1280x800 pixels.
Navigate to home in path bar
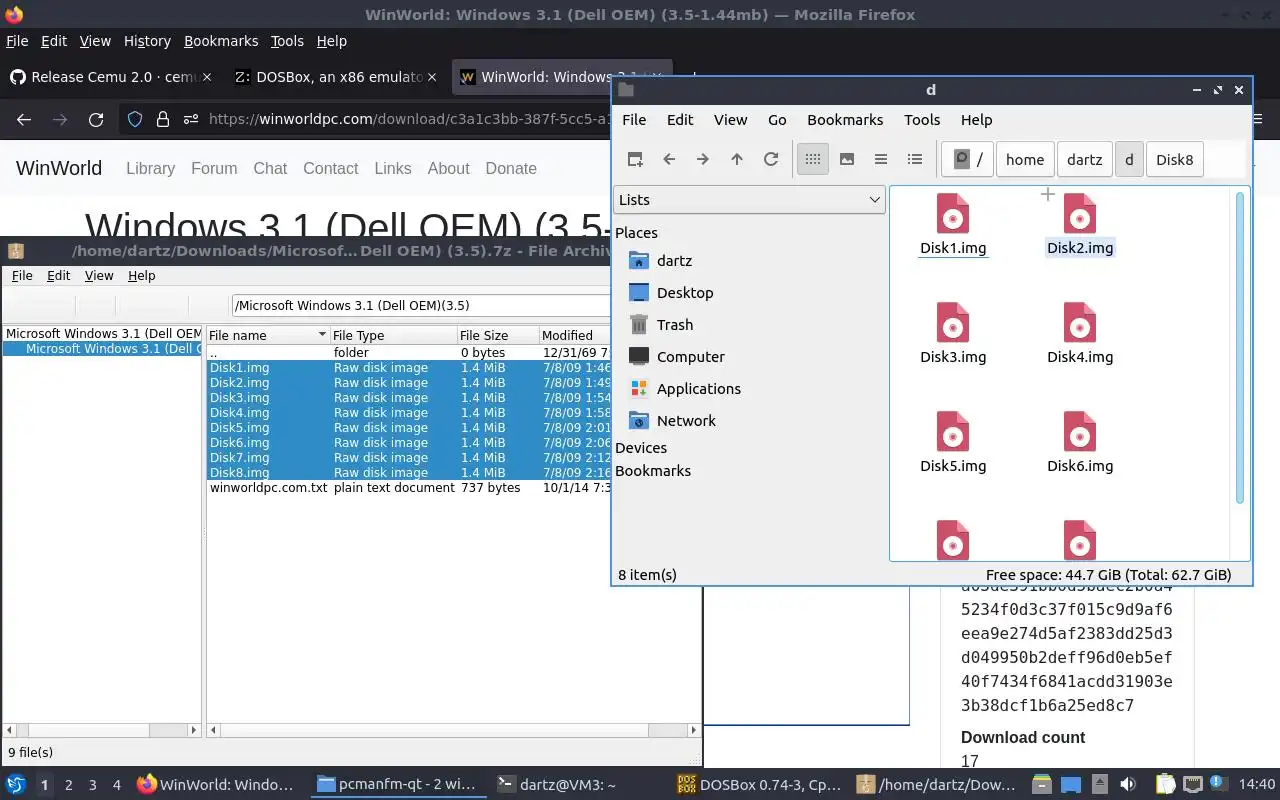coord(1025,159)
